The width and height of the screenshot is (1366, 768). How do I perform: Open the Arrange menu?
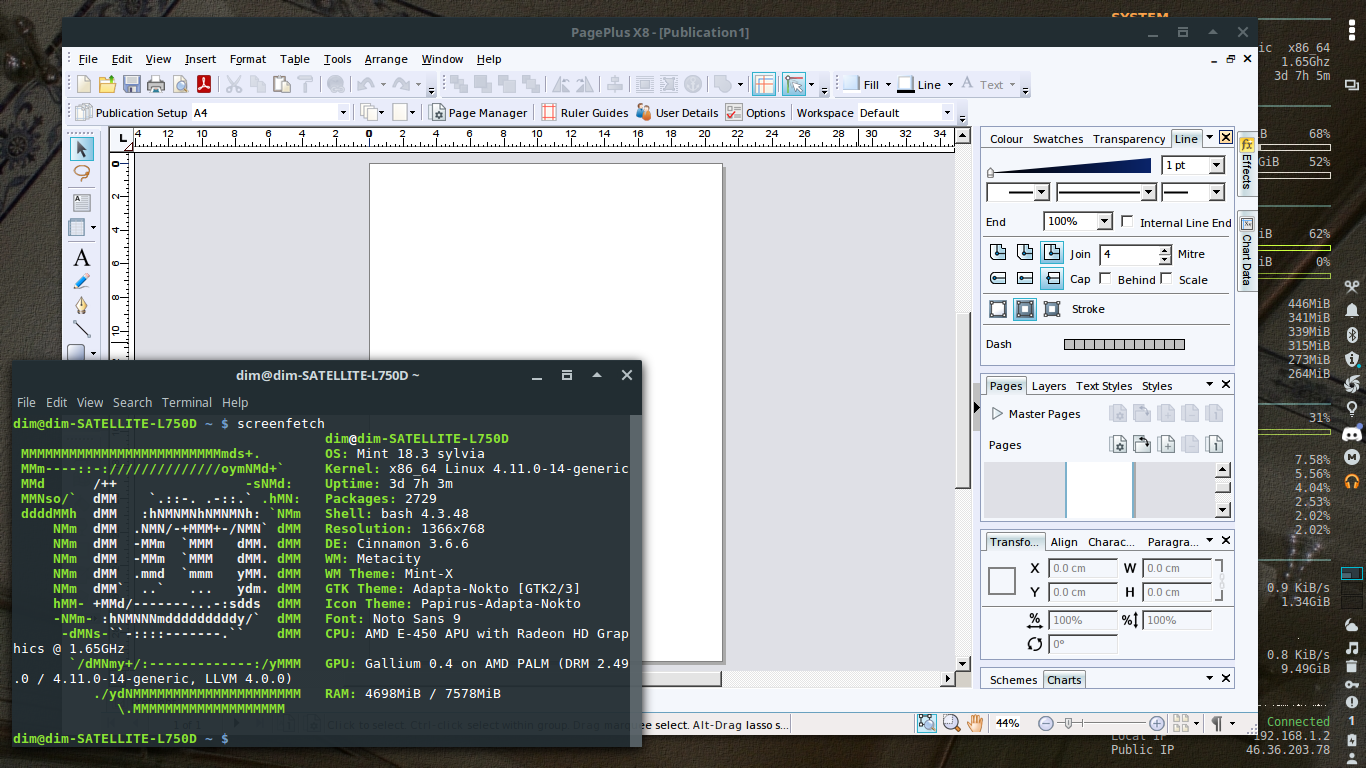(x=386, y=59)
